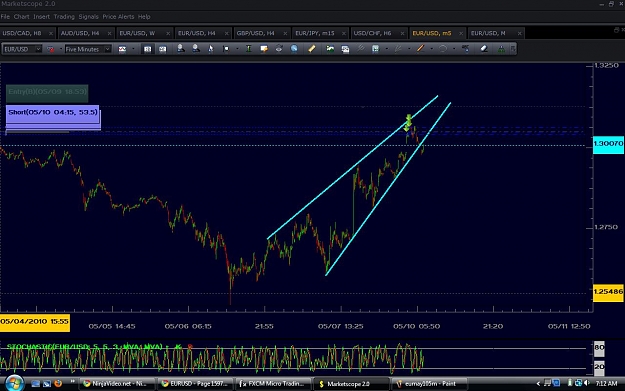Image resolution: width=625 pixels, height=391 pixels.
Task: Open the Help menu
Action: point(144,17)
